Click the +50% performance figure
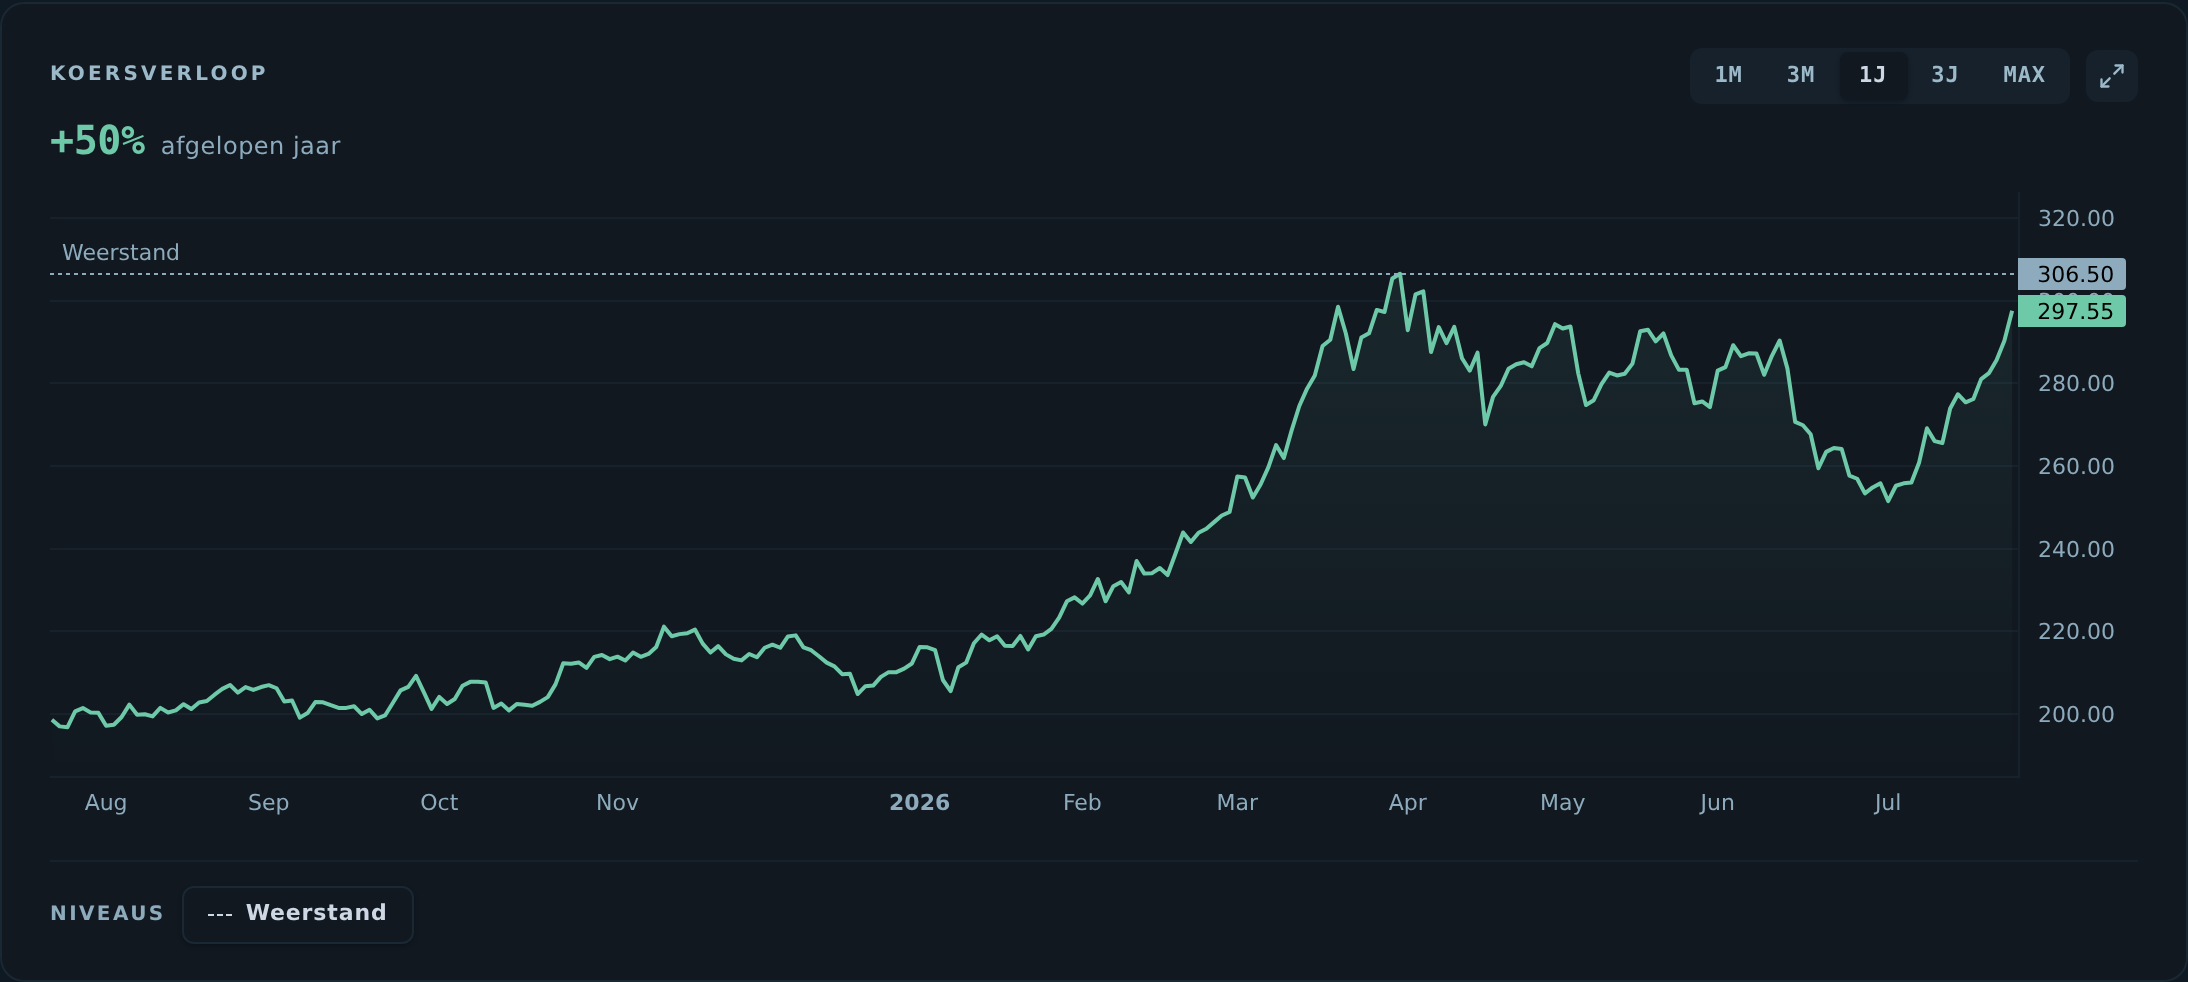 [98, 142]
